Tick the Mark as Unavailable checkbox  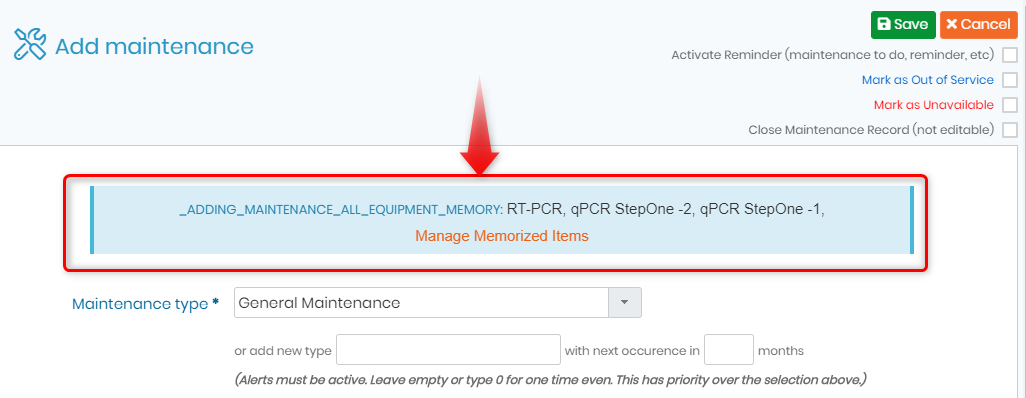click(x=1010, y=105)
